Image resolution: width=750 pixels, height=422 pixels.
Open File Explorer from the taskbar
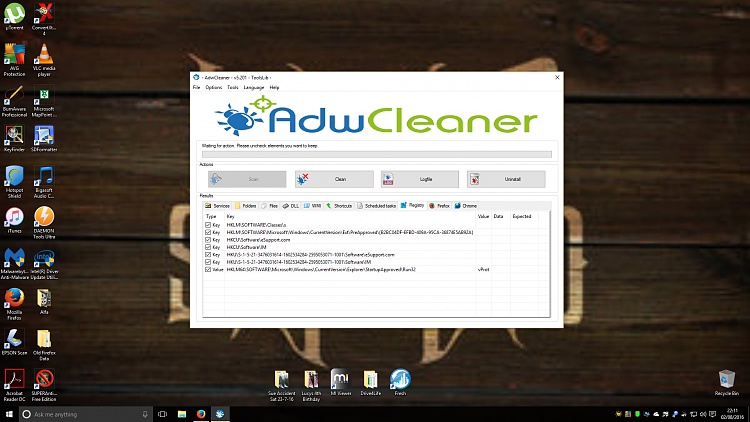coord(182,414)
